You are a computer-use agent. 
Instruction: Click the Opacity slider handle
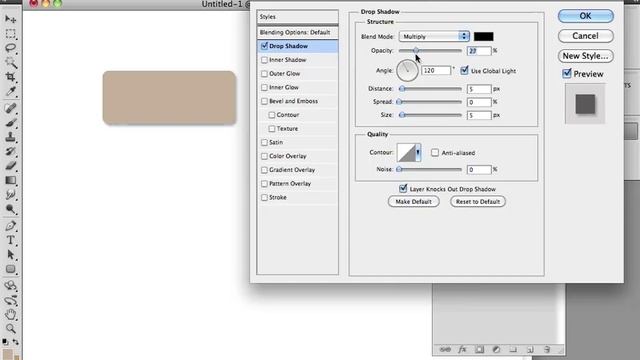[416, 50]
